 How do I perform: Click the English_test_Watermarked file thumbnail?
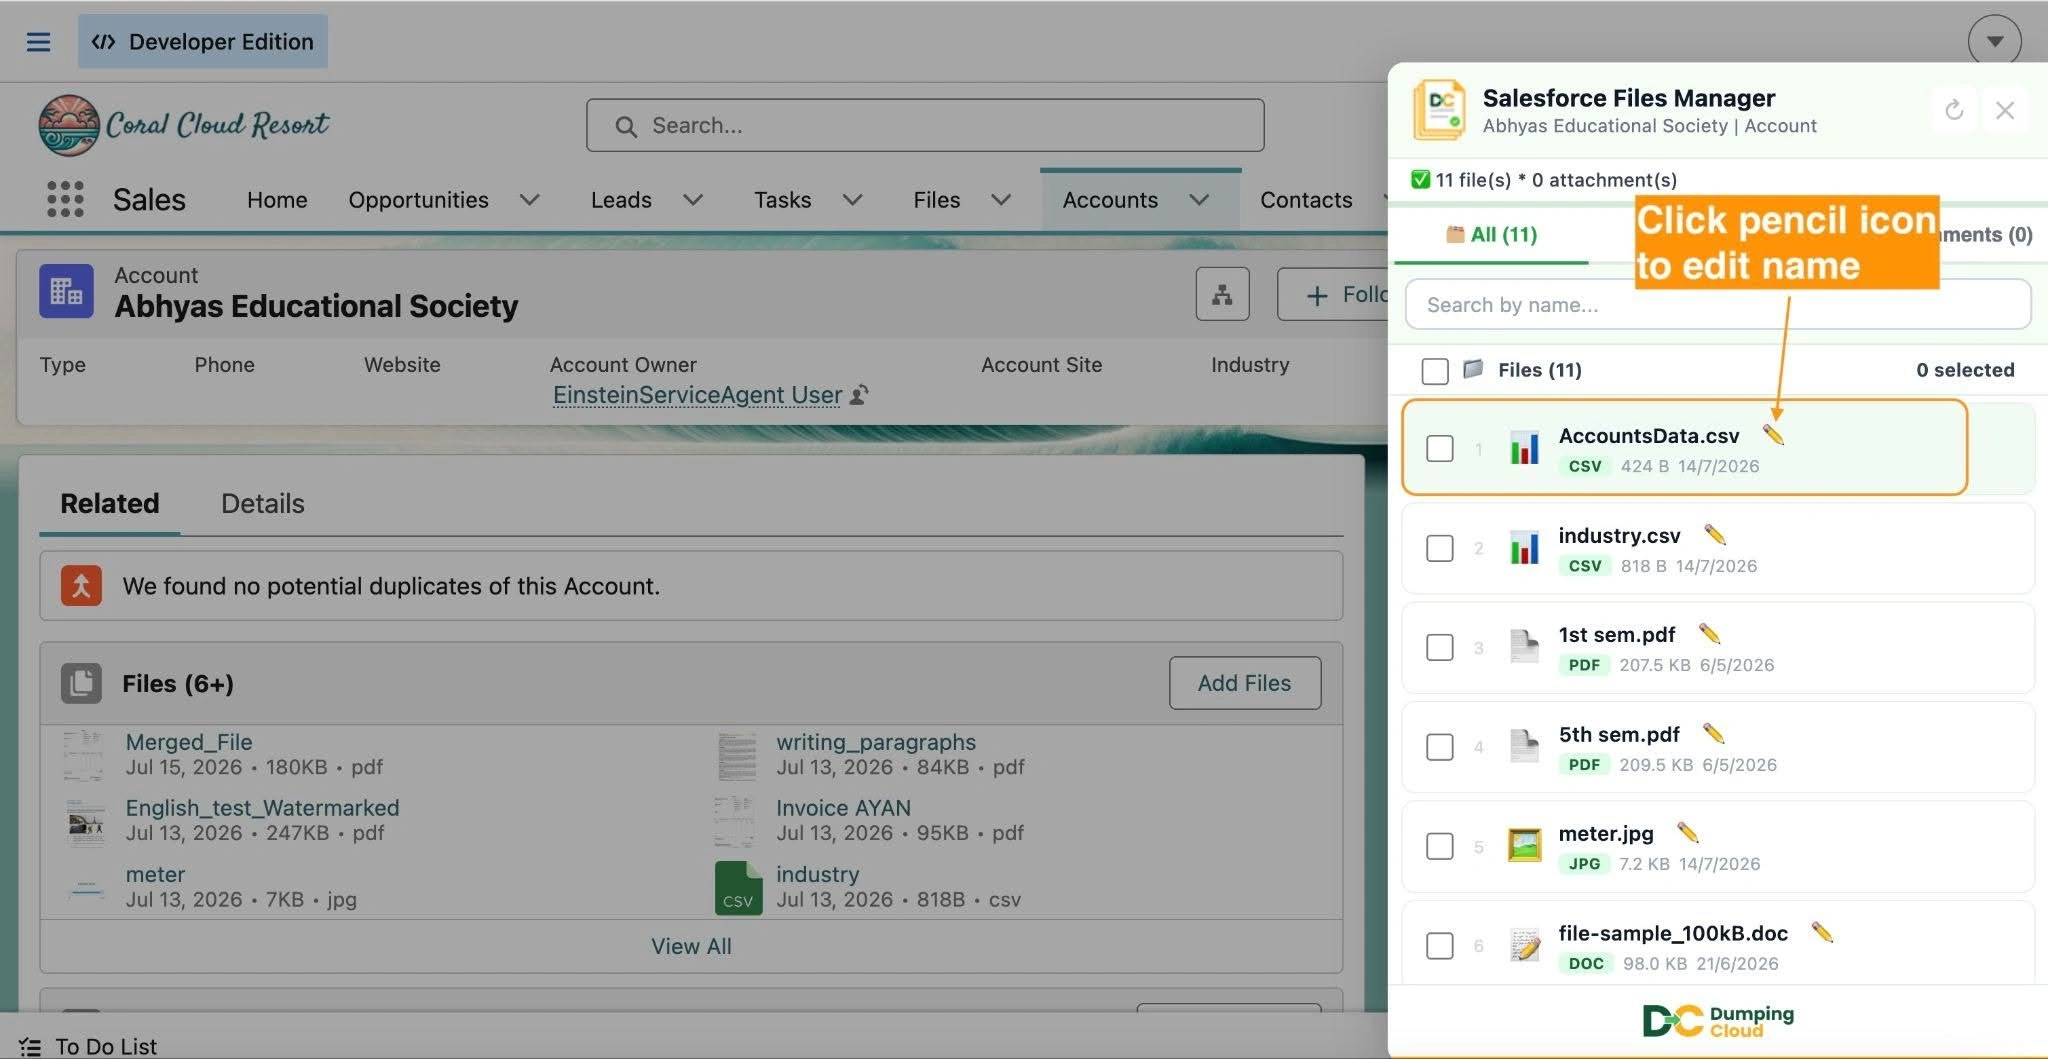[x=85, y=821]
